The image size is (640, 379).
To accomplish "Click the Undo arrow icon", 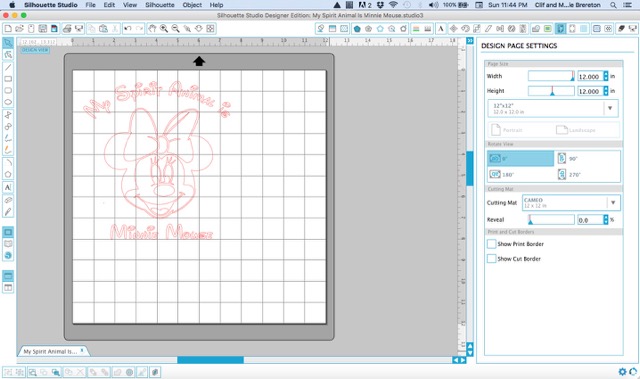I will (x=128, y=28).
